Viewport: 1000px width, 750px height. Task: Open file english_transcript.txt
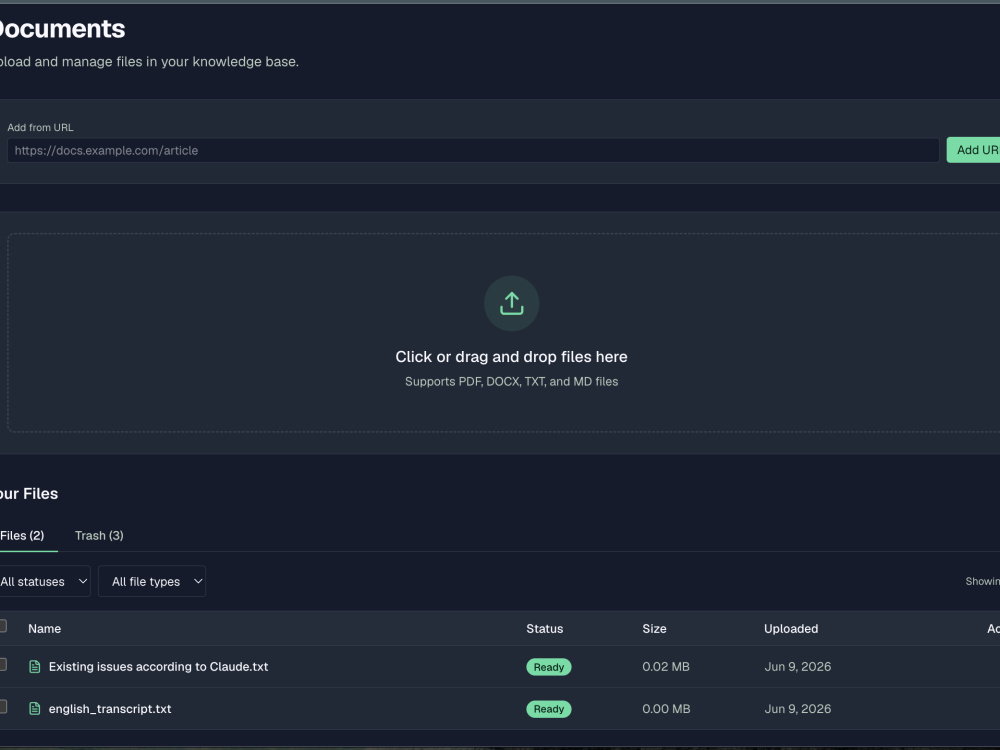(110, 709)
